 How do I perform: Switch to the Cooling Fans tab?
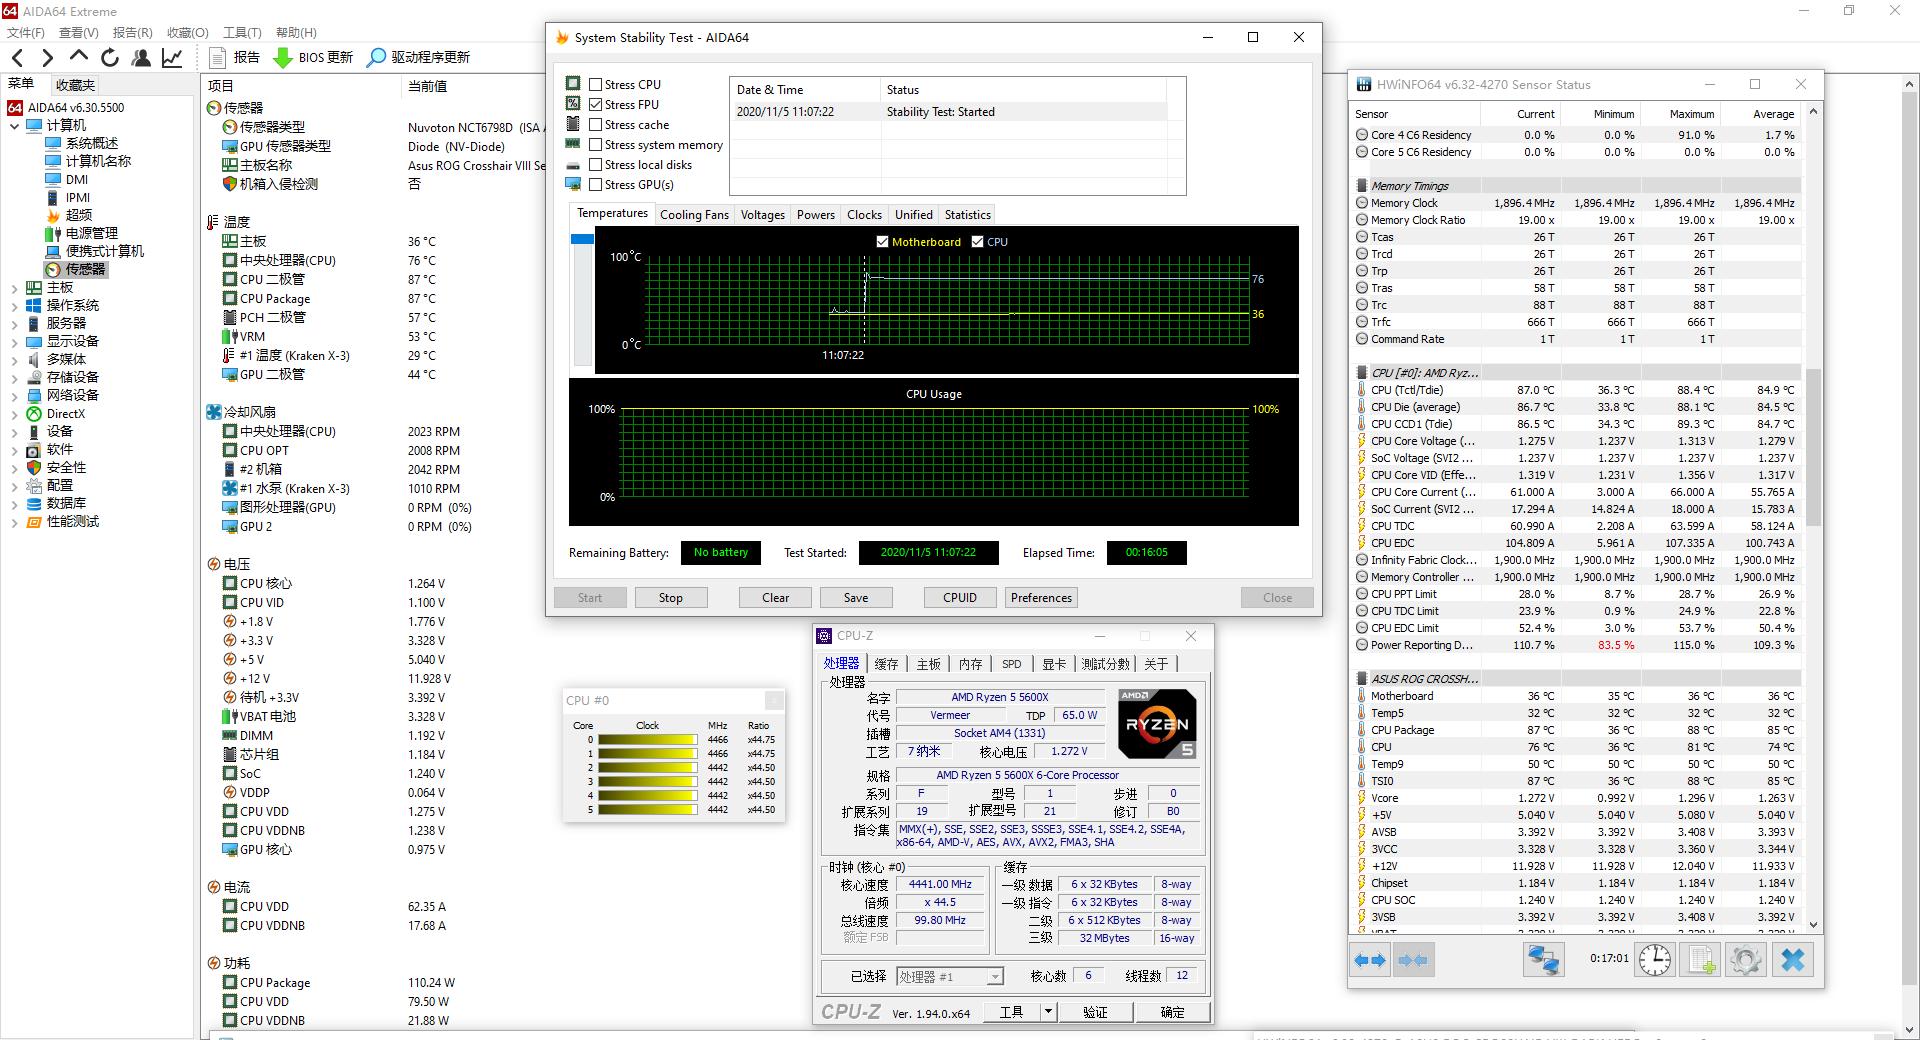[x=694, y=214]
